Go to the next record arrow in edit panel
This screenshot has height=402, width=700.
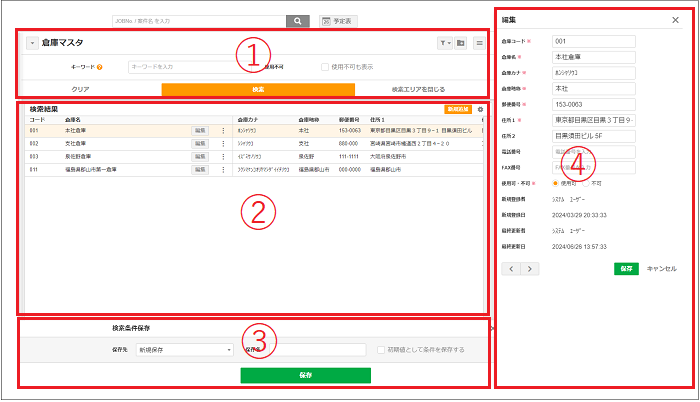pos(530,268)
